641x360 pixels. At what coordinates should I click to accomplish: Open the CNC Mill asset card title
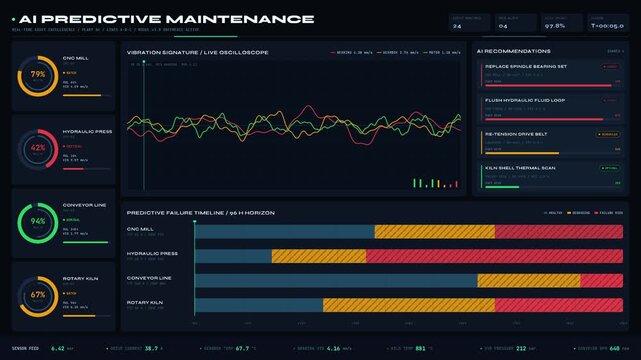(76, 58)
